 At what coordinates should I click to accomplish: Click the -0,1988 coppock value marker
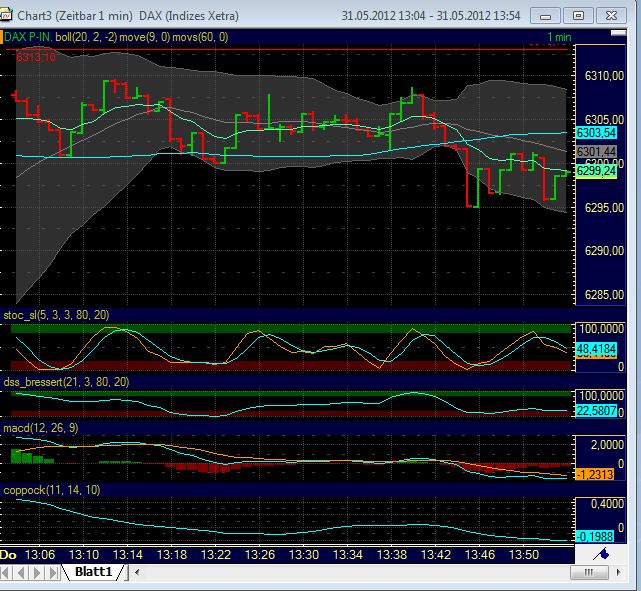click(595, 536)
